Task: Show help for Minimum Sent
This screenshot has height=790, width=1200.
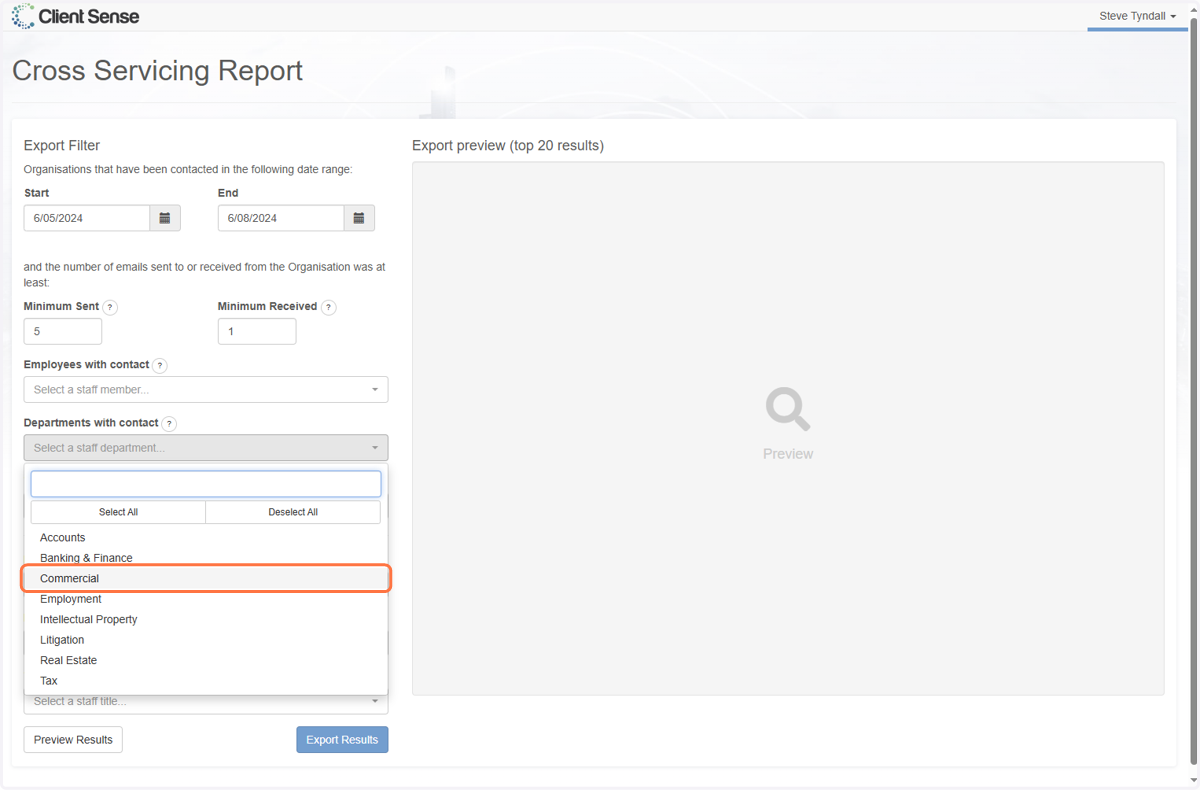Action: point(110,307)
